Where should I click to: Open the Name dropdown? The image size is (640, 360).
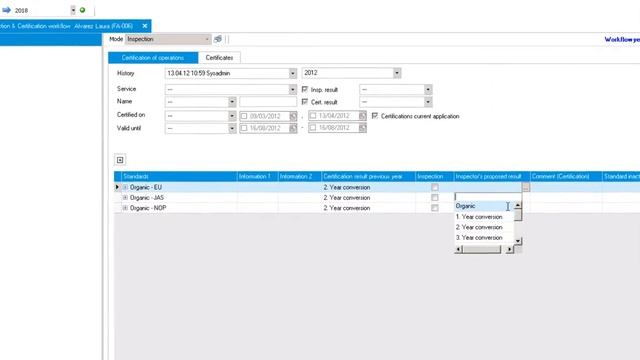pos(232,102)
